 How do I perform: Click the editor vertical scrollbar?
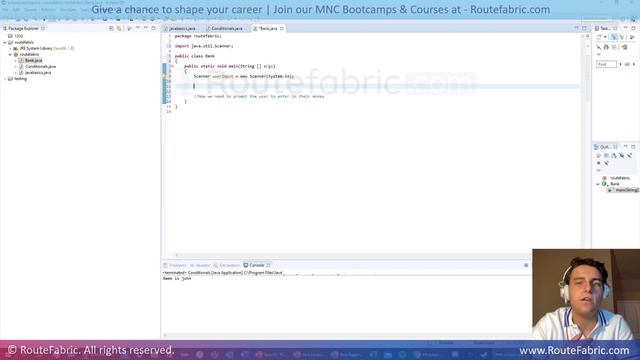point(583,143)
